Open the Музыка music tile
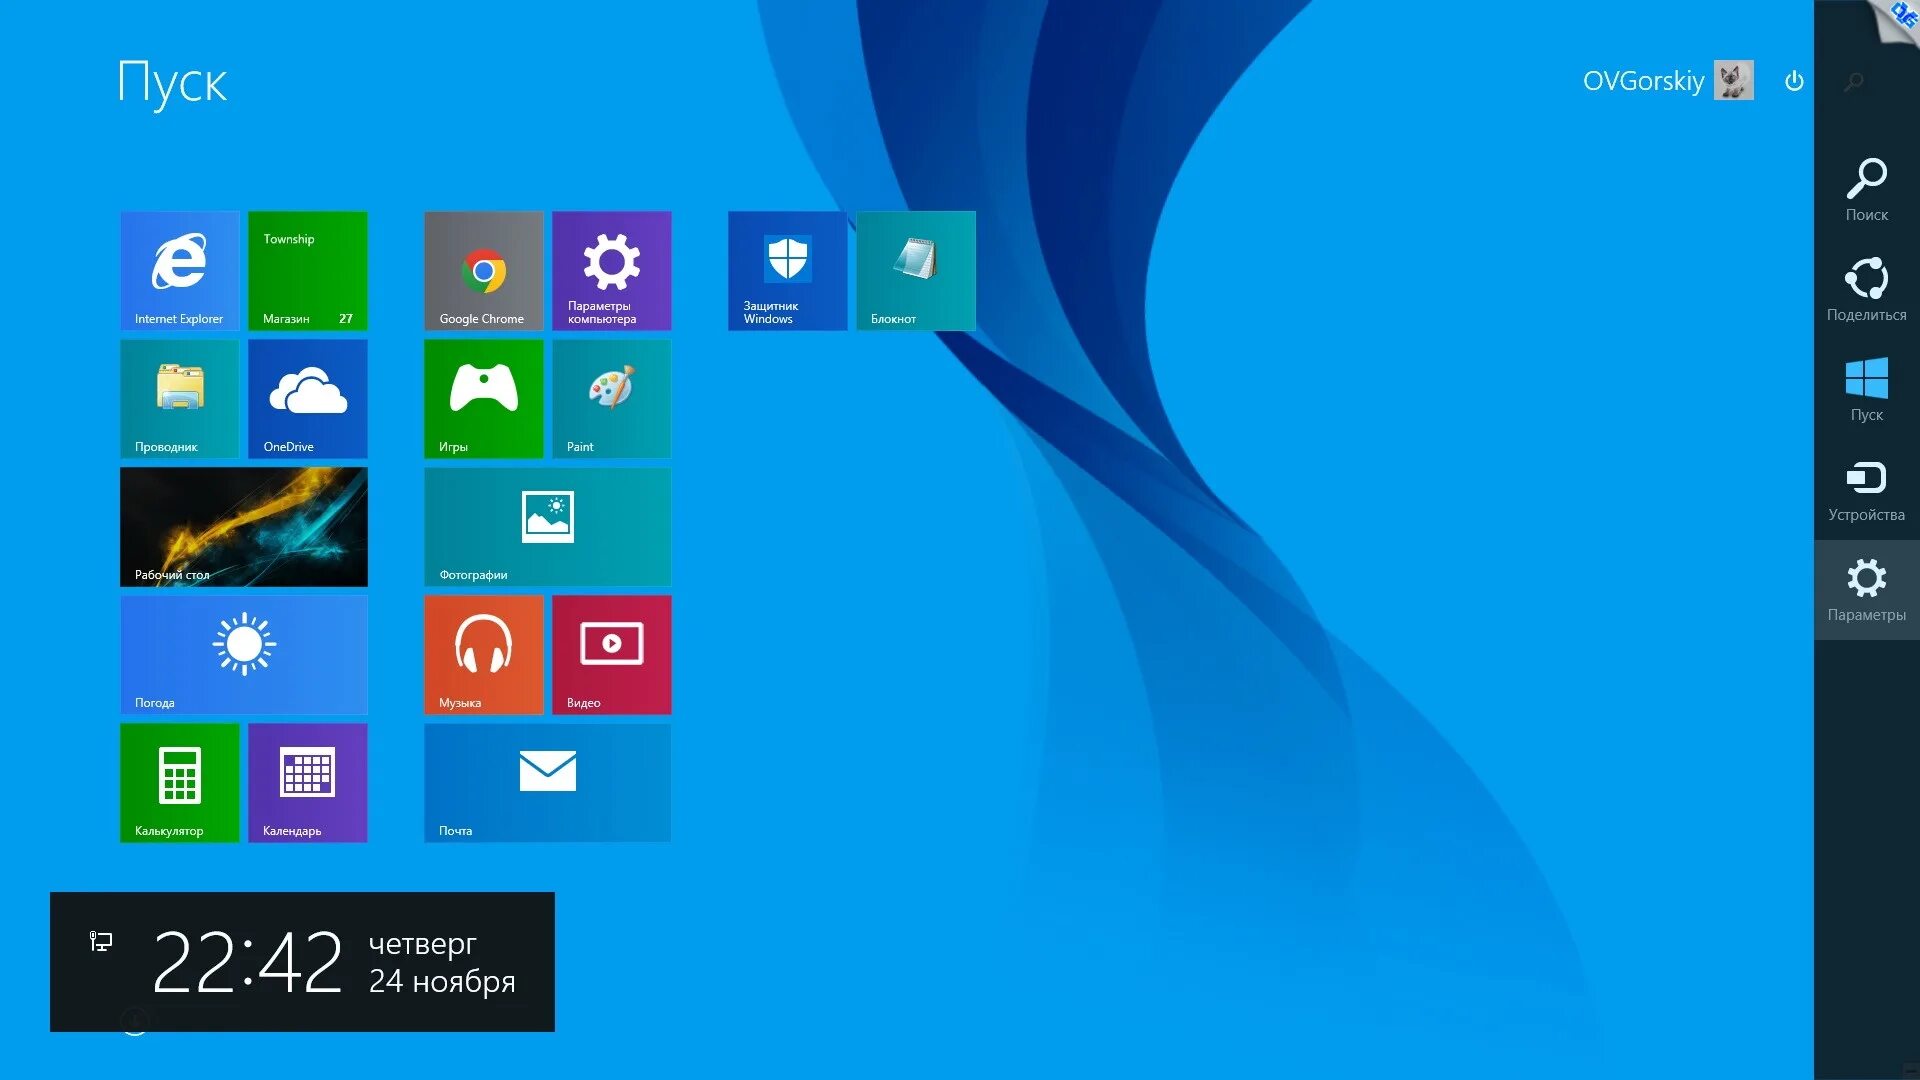The width and height of the screenshot is (1920, 1080). [484, 655]
